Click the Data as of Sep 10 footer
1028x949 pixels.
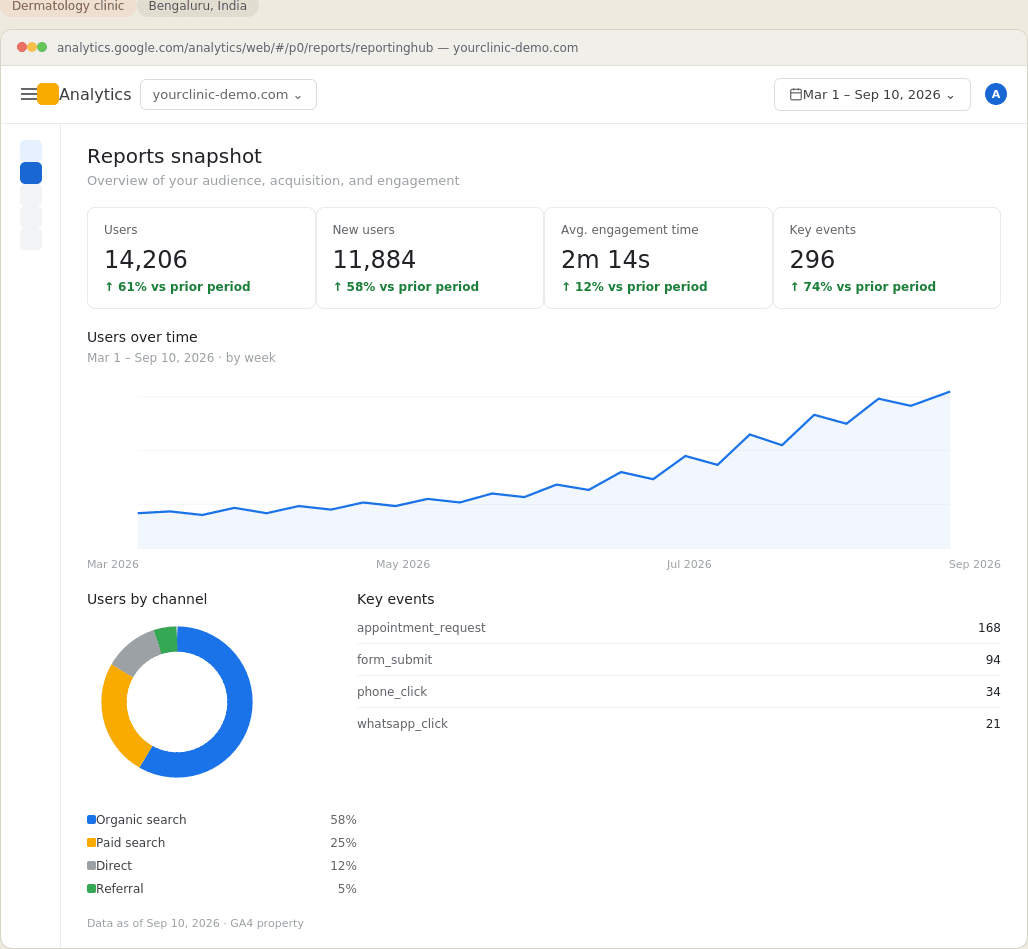coord(195,923)
